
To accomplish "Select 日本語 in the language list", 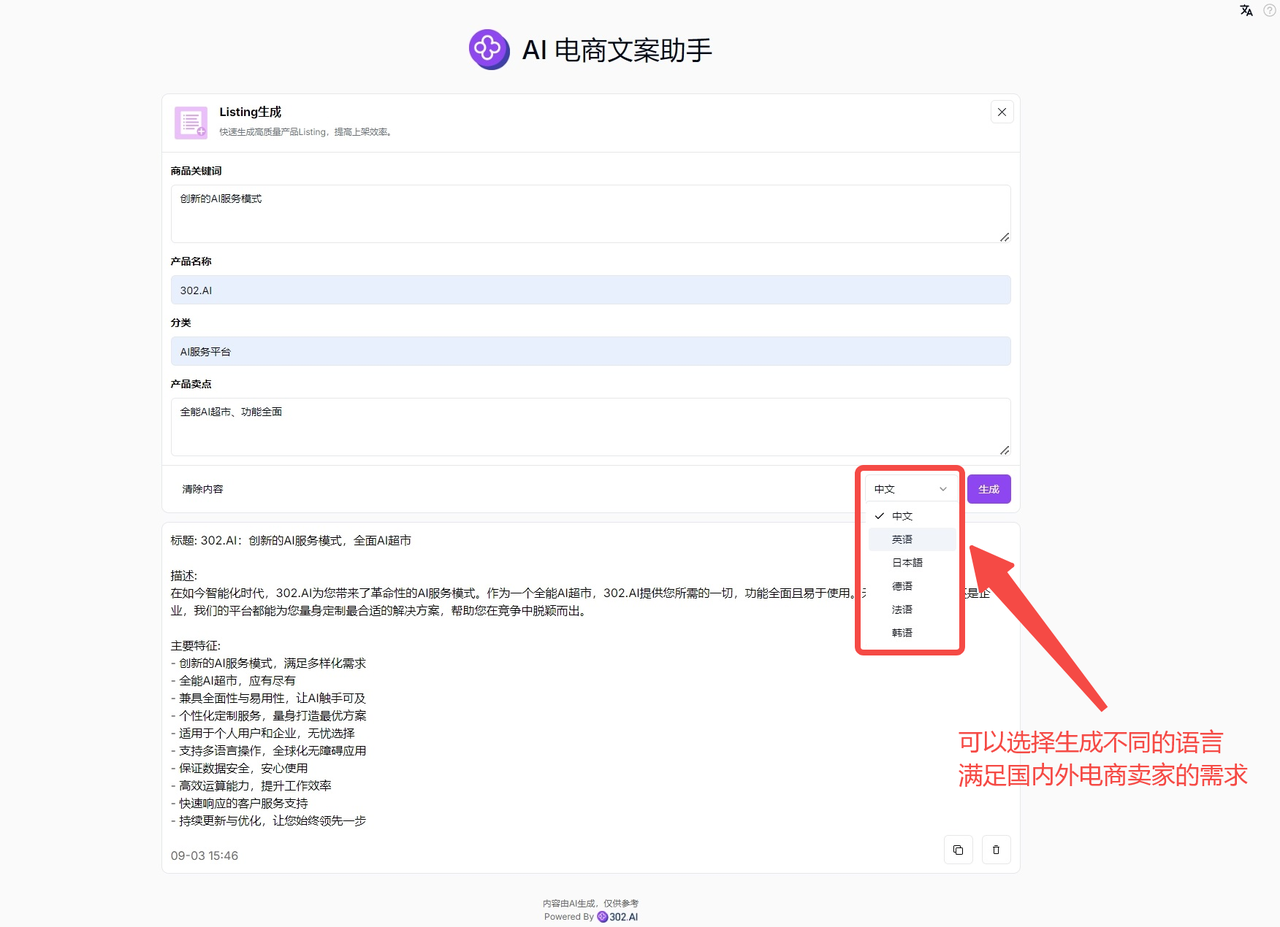I will tap(910, 562).
